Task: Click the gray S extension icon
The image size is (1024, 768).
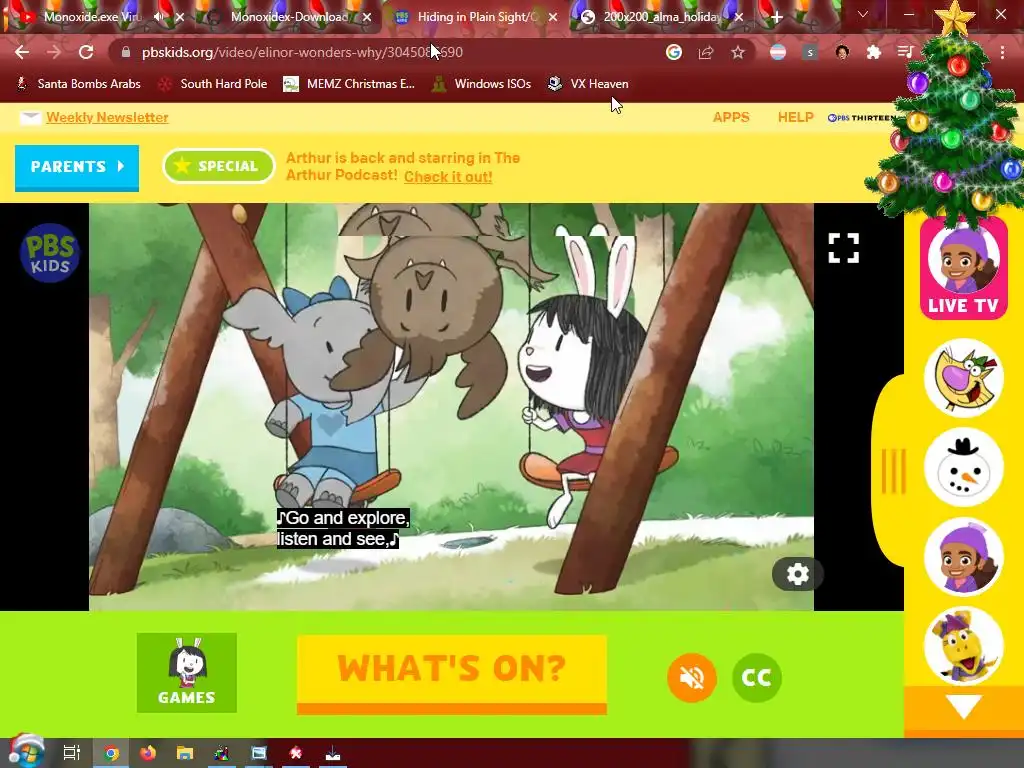Action: 810,52
